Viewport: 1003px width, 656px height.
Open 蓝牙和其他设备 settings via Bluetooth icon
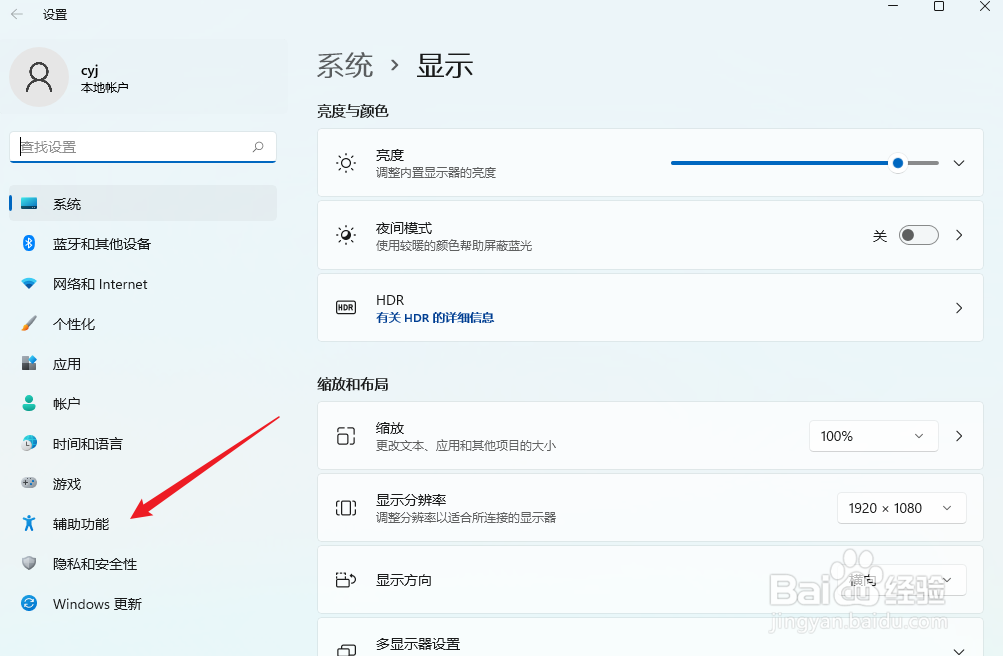pyautogui.click(x=28, y=243)
